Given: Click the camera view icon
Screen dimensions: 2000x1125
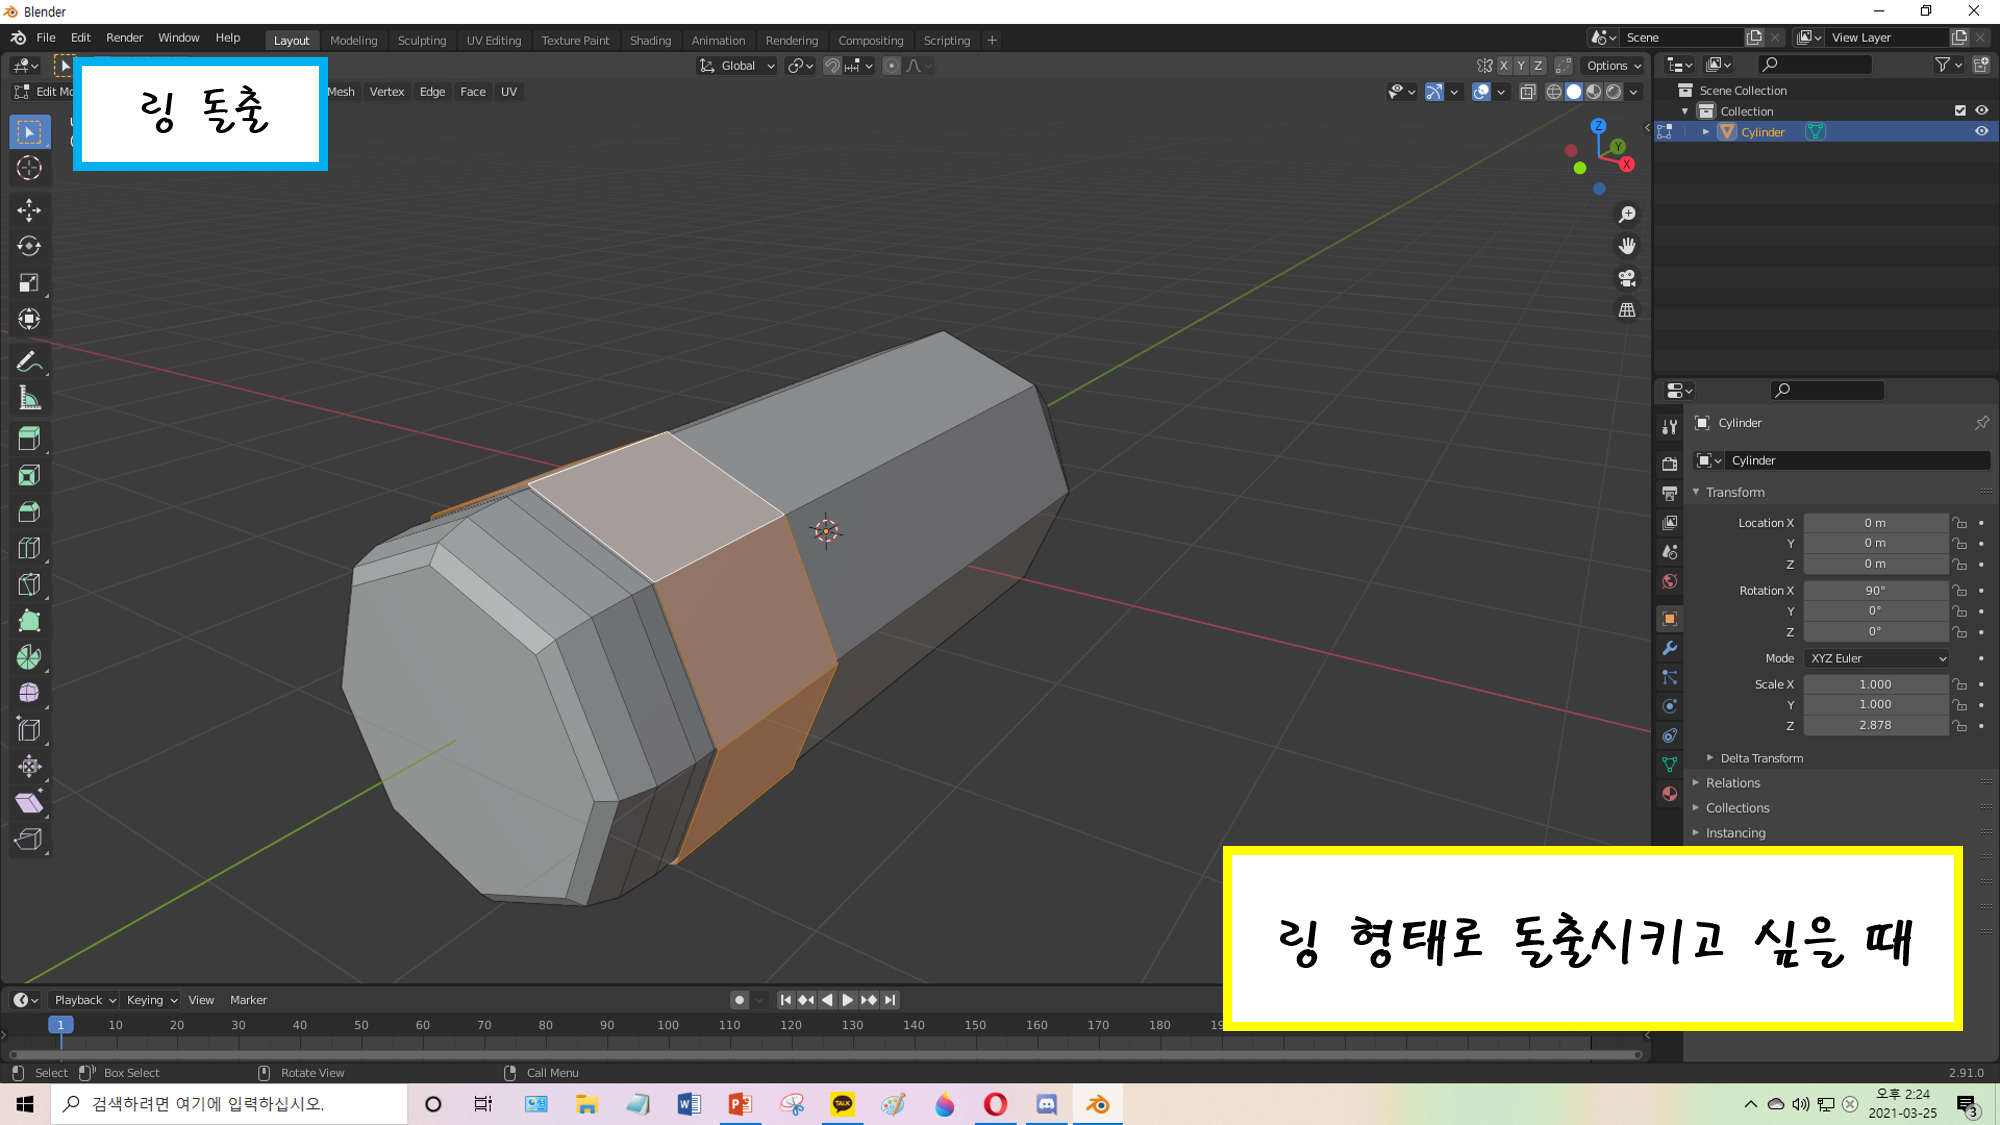Looking at the screenshot, I should 1627,278.
